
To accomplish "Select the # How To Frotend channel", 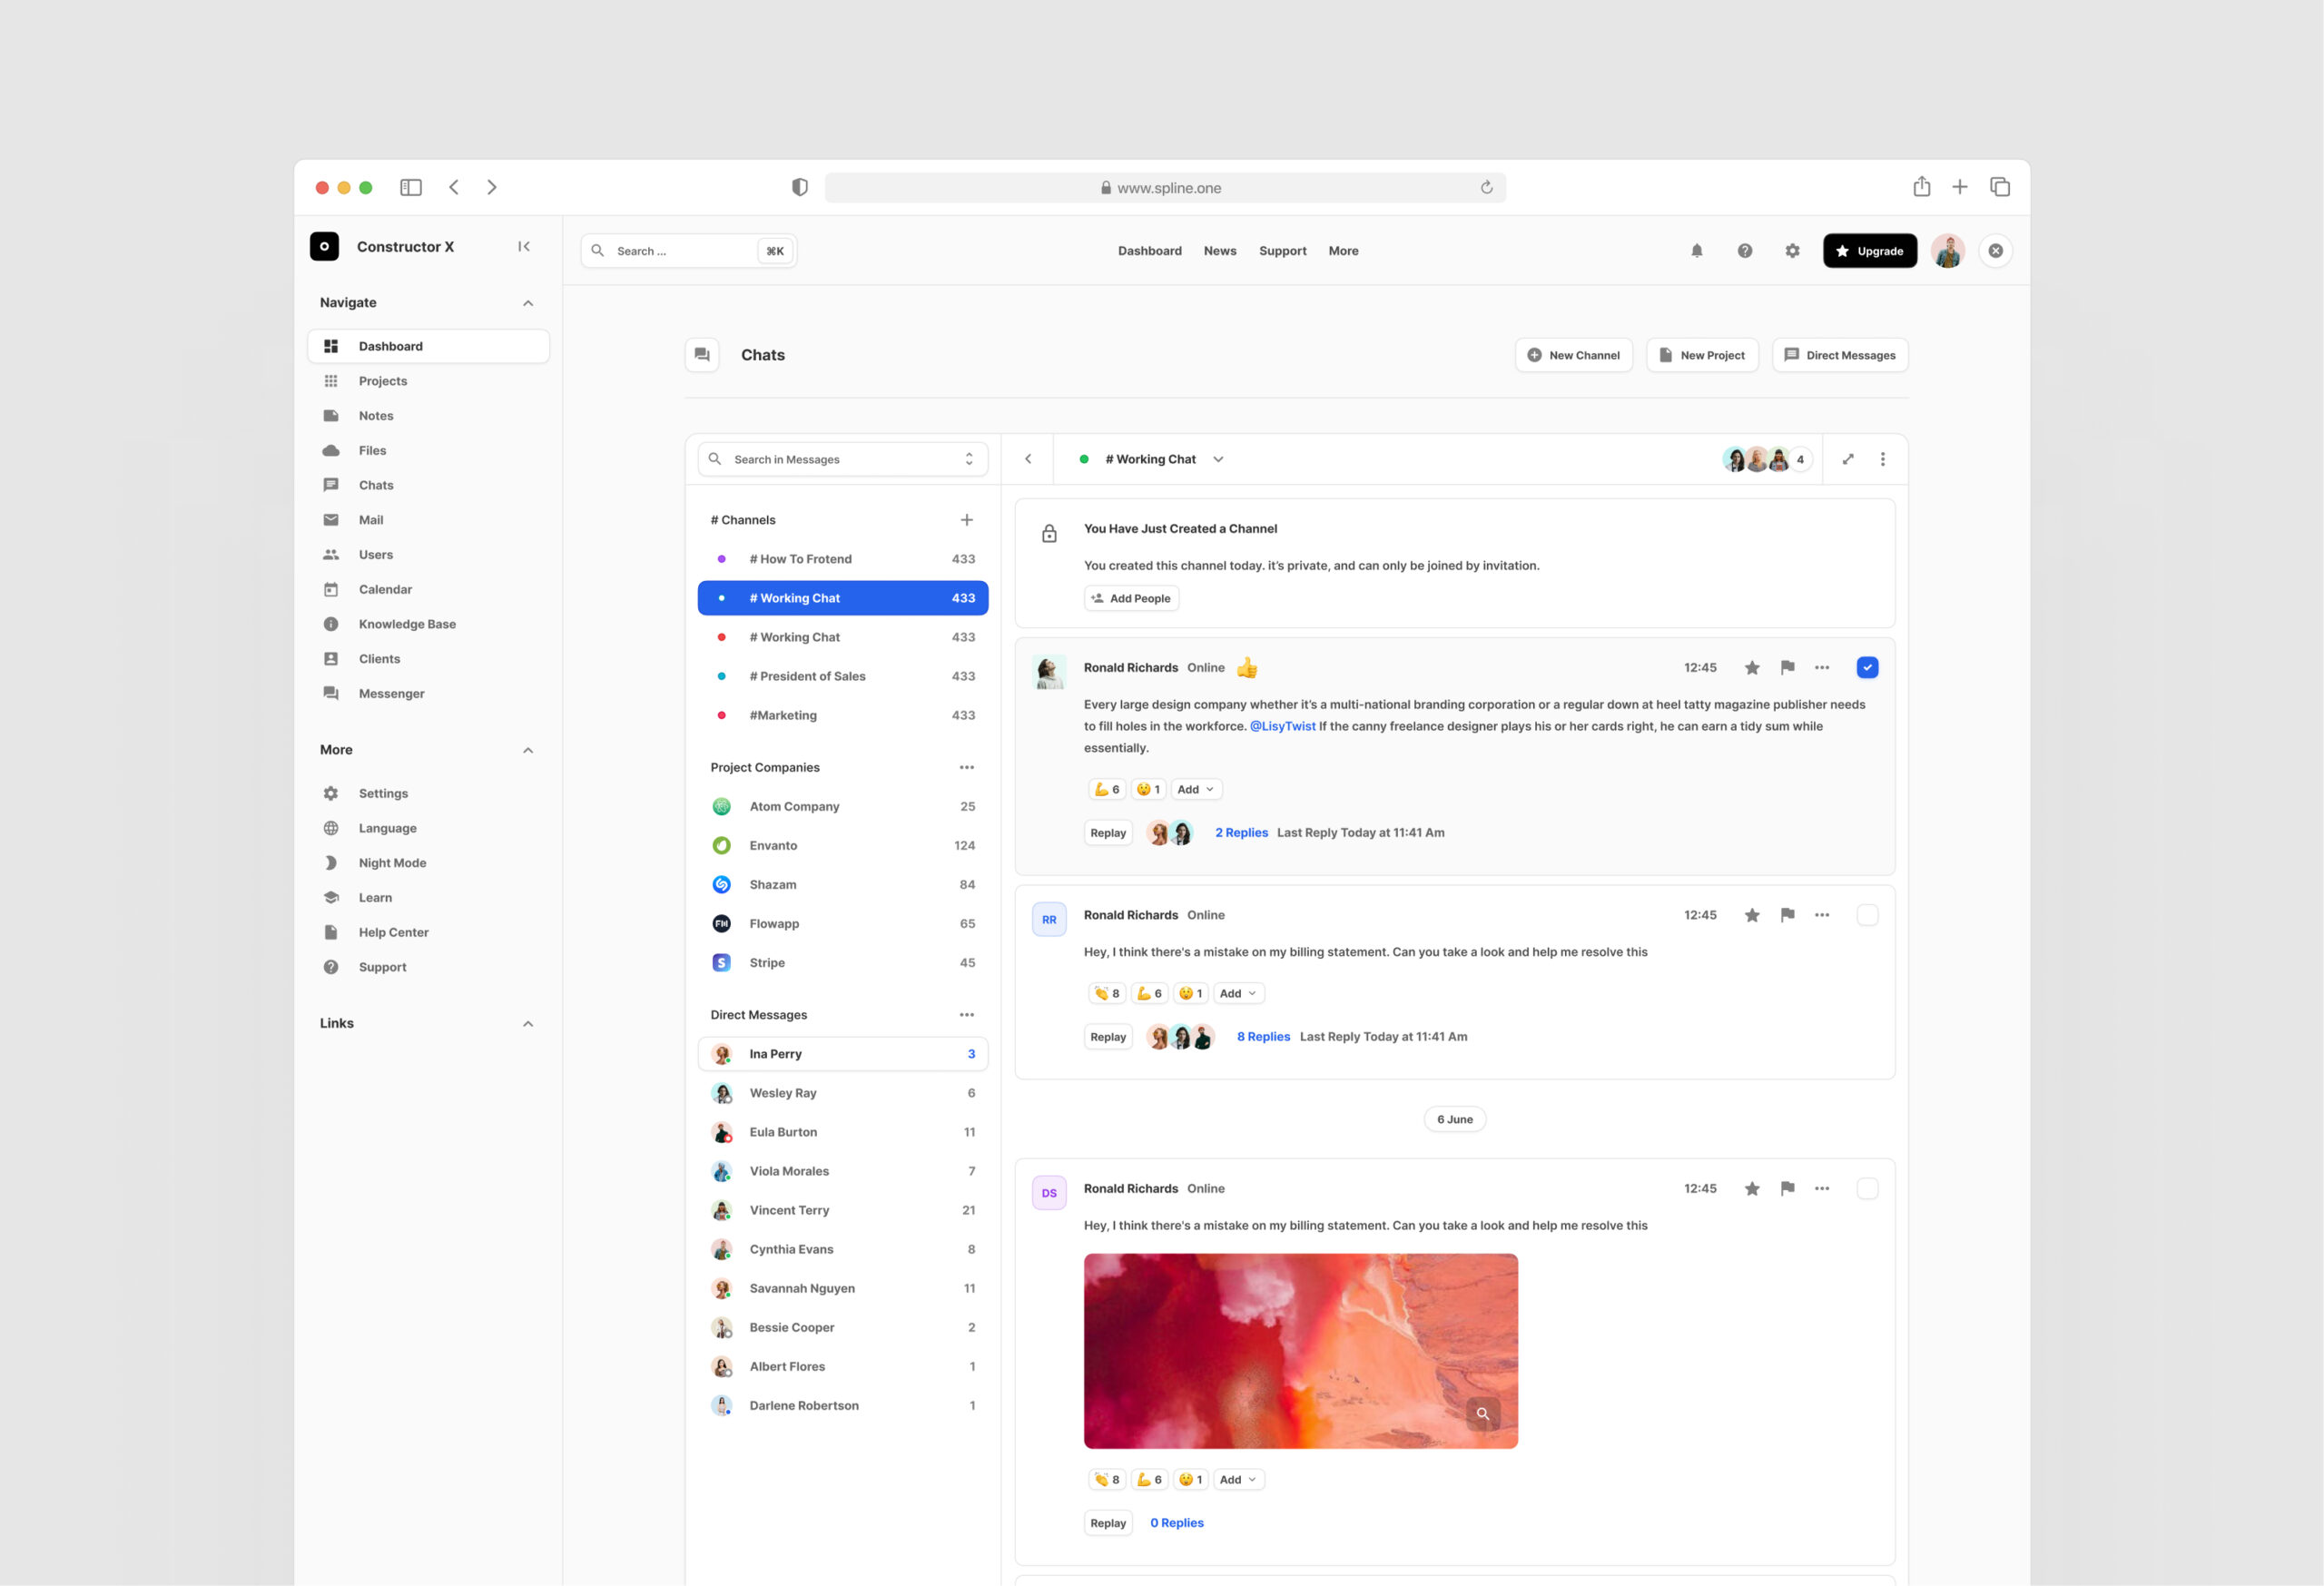I will point(842,559).
